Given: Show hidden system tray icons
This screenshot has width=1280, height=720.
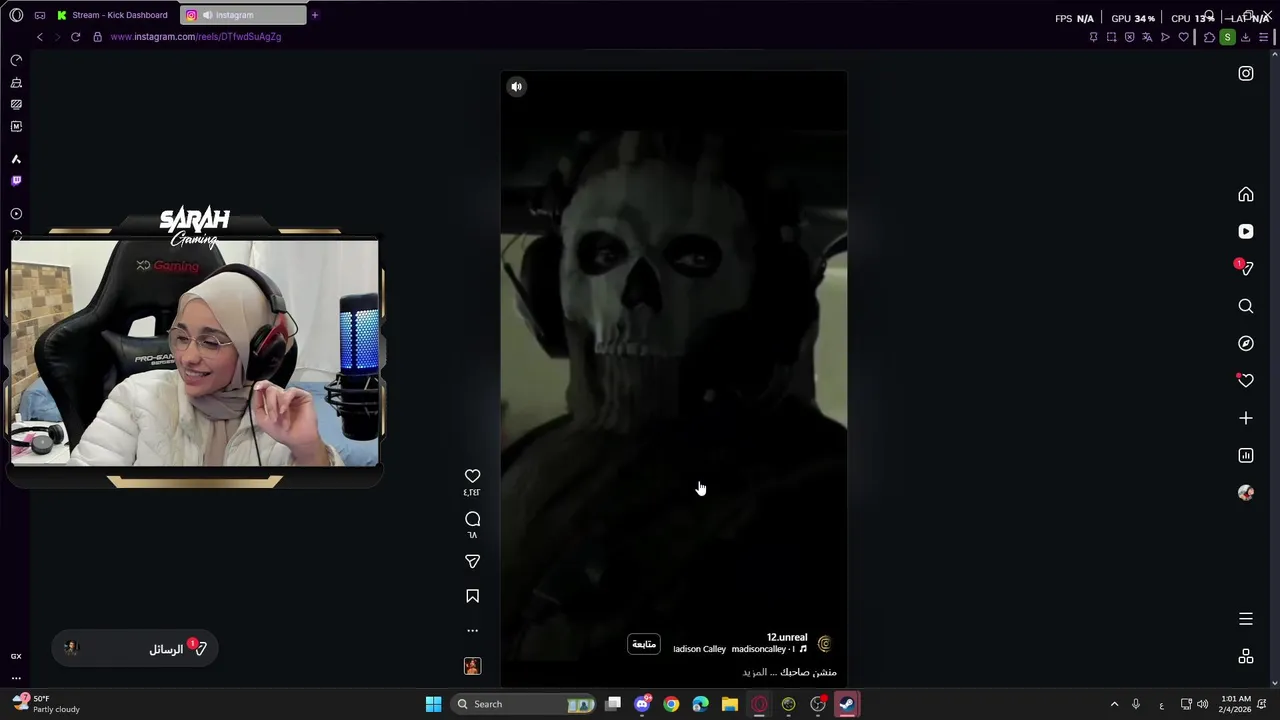Looking at the screenshot, I should click(1114, 704).
